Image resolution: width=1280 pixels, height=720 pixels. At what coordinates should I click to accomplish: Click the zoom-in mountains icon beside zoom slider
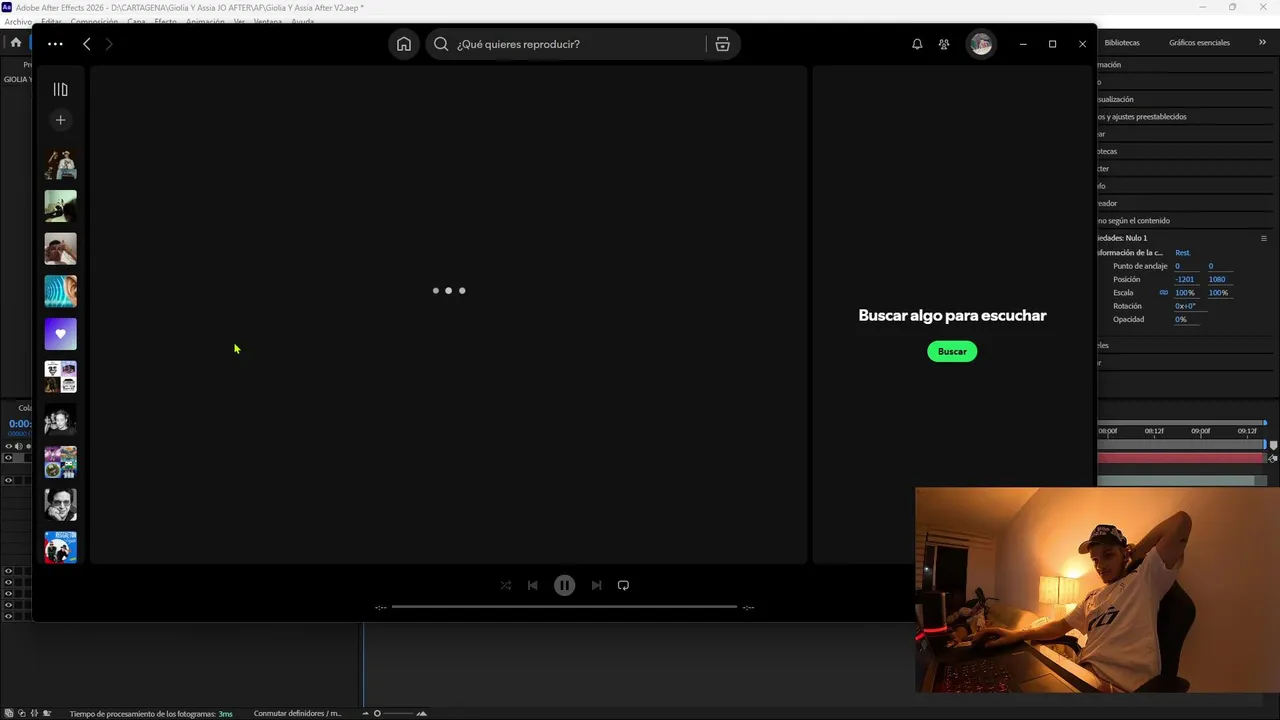422,714
